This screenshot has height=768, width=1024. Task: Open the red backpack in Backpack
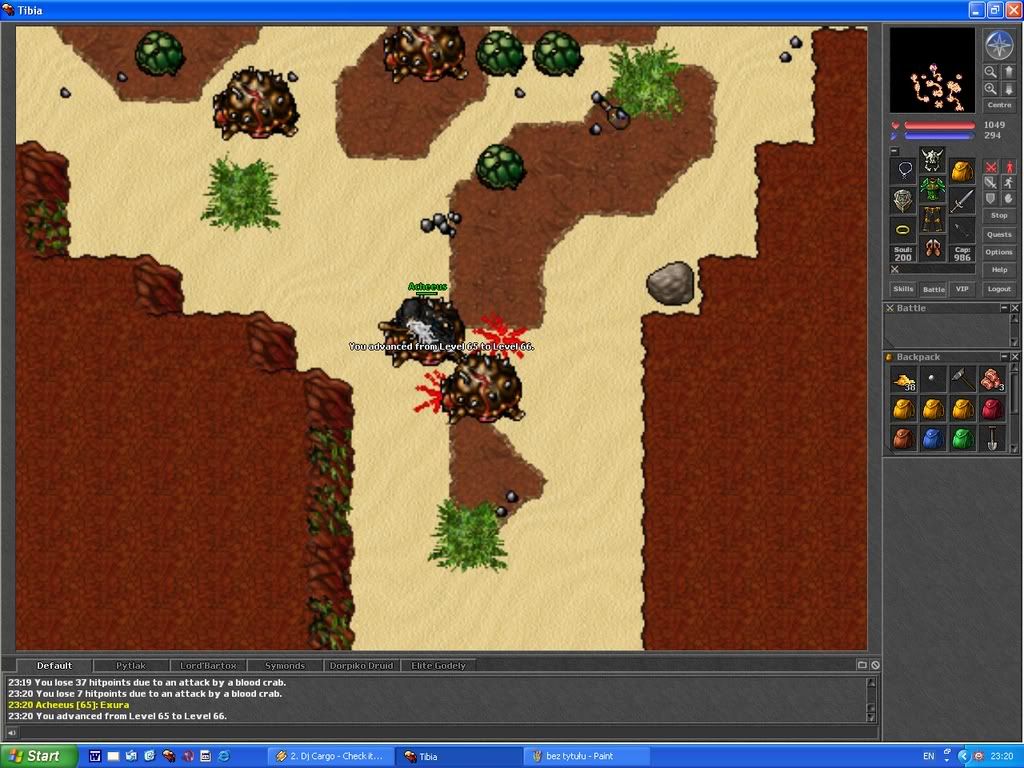992,409
